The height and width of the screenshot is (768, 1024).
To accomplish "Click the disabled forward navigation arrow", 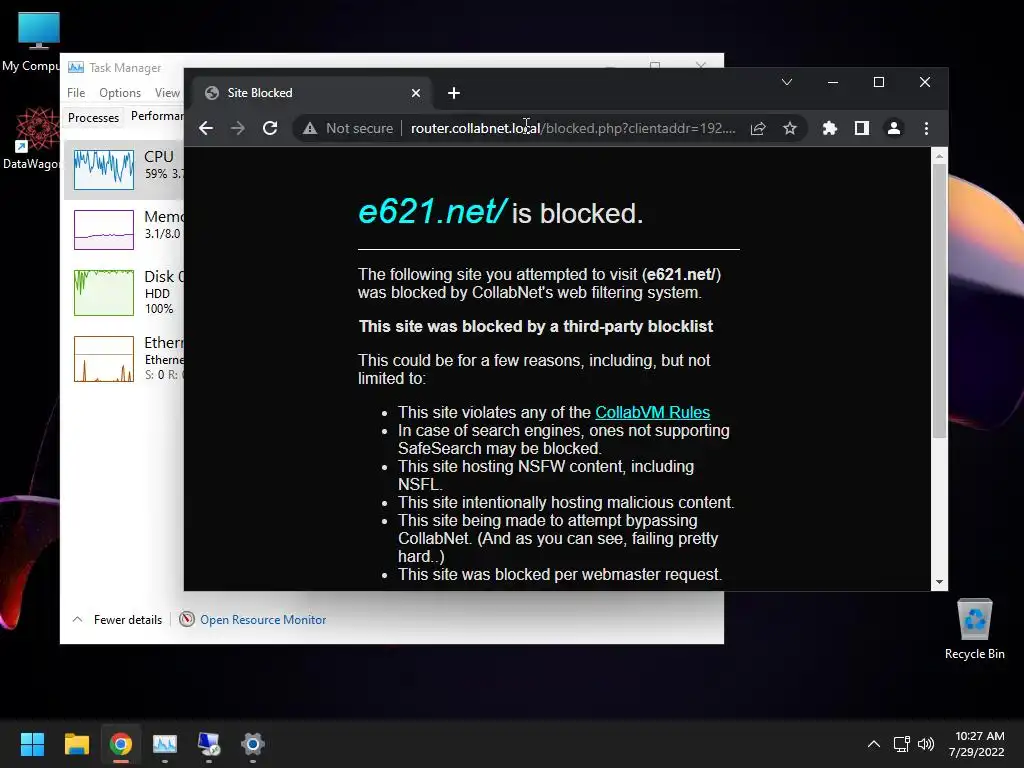I will [x=238, y=128].
